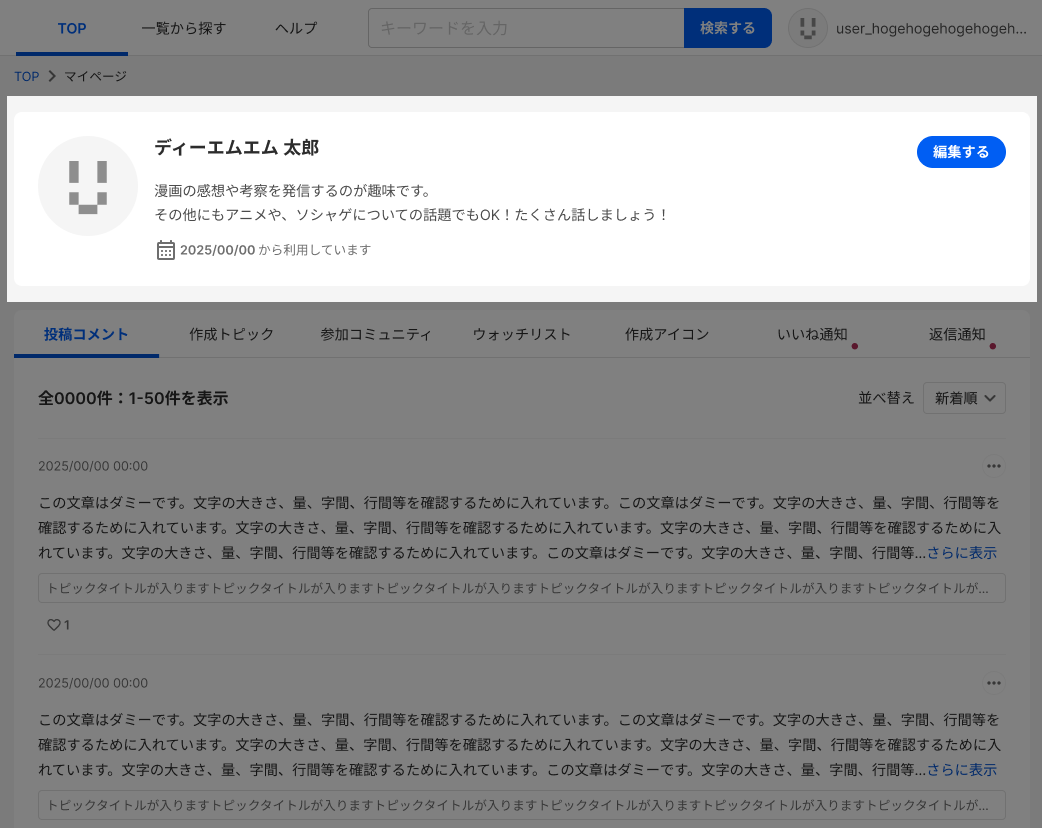Click the breadcrumb chevron separator
The image size is (1042, 828).
(52, 77)
